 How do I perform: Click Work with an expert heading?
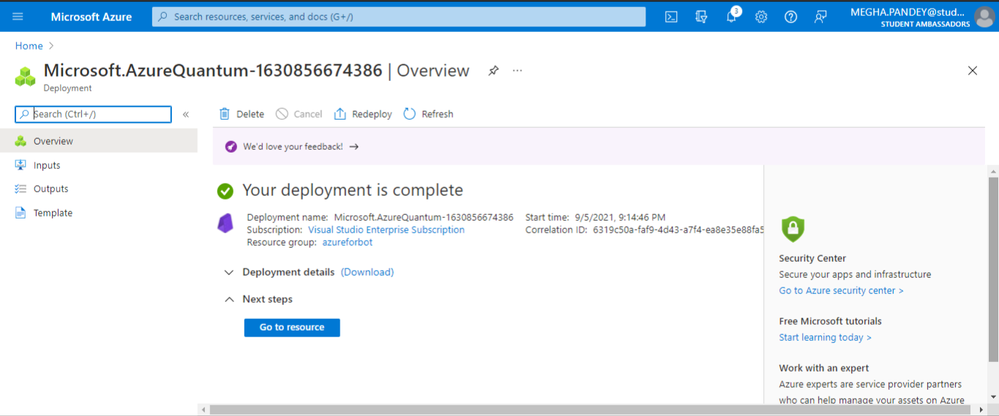click(824, 368)
